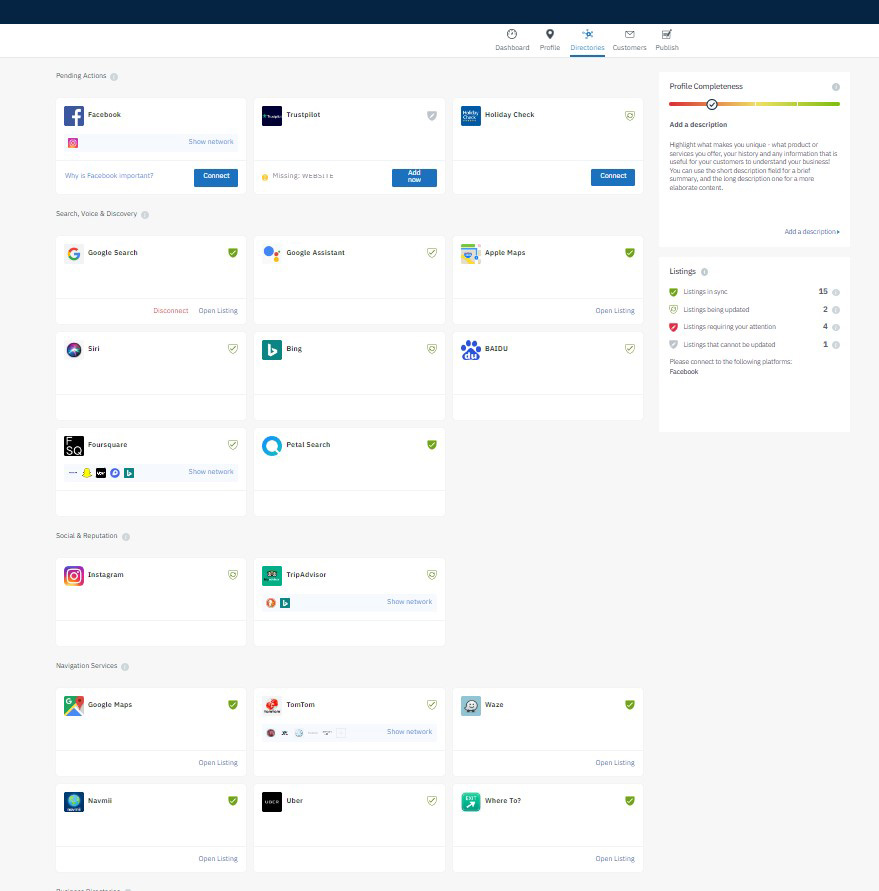This screenshot has width=879, height=891.
Task: Click Facebook link under Listings panel
Action: tap(684, 372)
